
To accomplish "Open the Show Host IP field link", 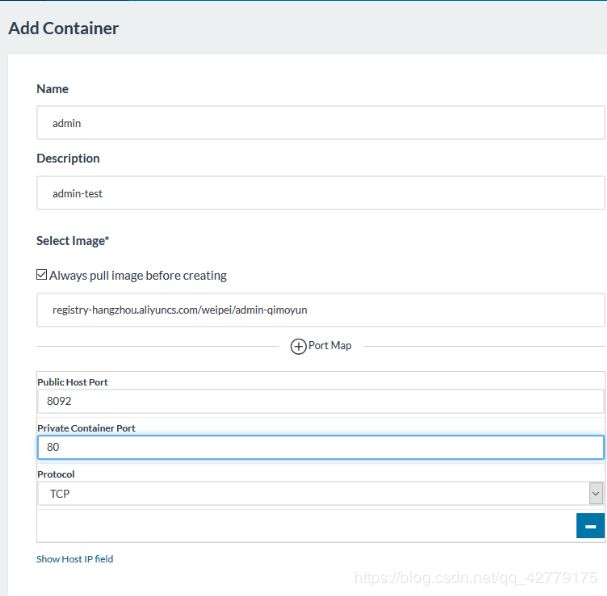I will tap(75, 559).
